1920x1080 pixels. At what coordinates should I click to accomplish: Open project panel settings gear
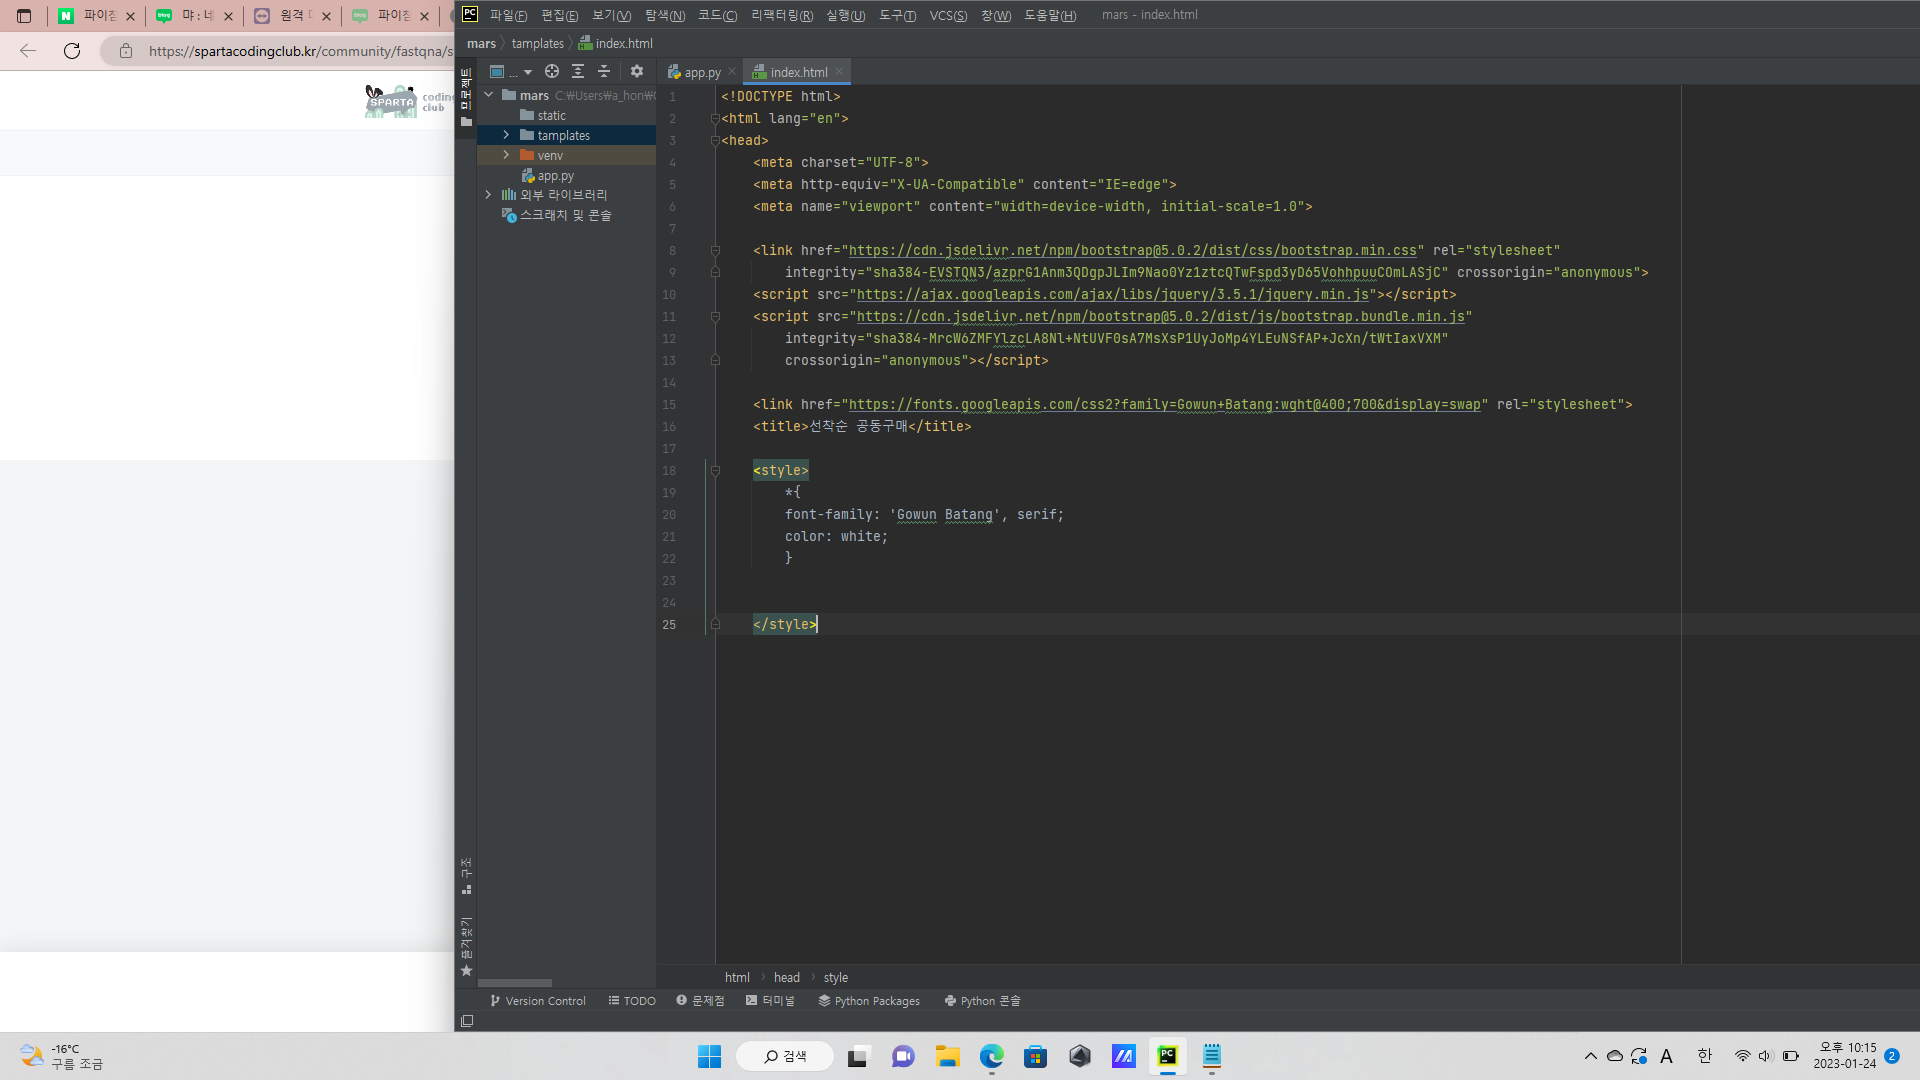[x=637, y=71]
